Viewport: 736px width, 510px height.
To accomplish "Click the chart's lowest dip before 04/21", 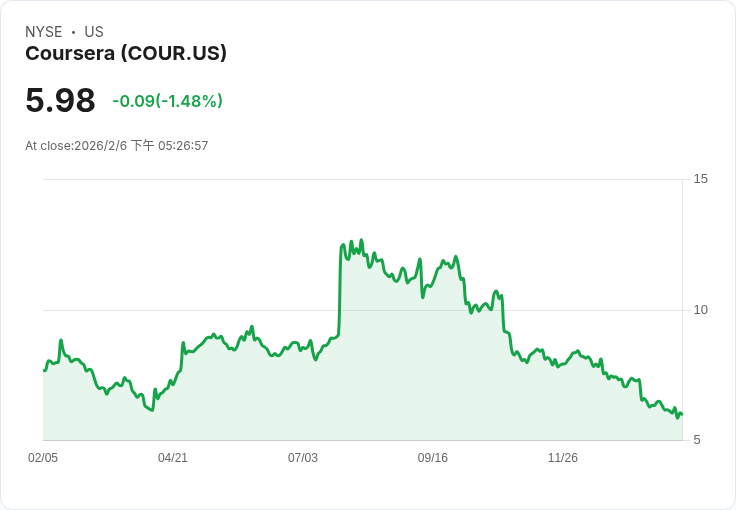I will (152, 411).
